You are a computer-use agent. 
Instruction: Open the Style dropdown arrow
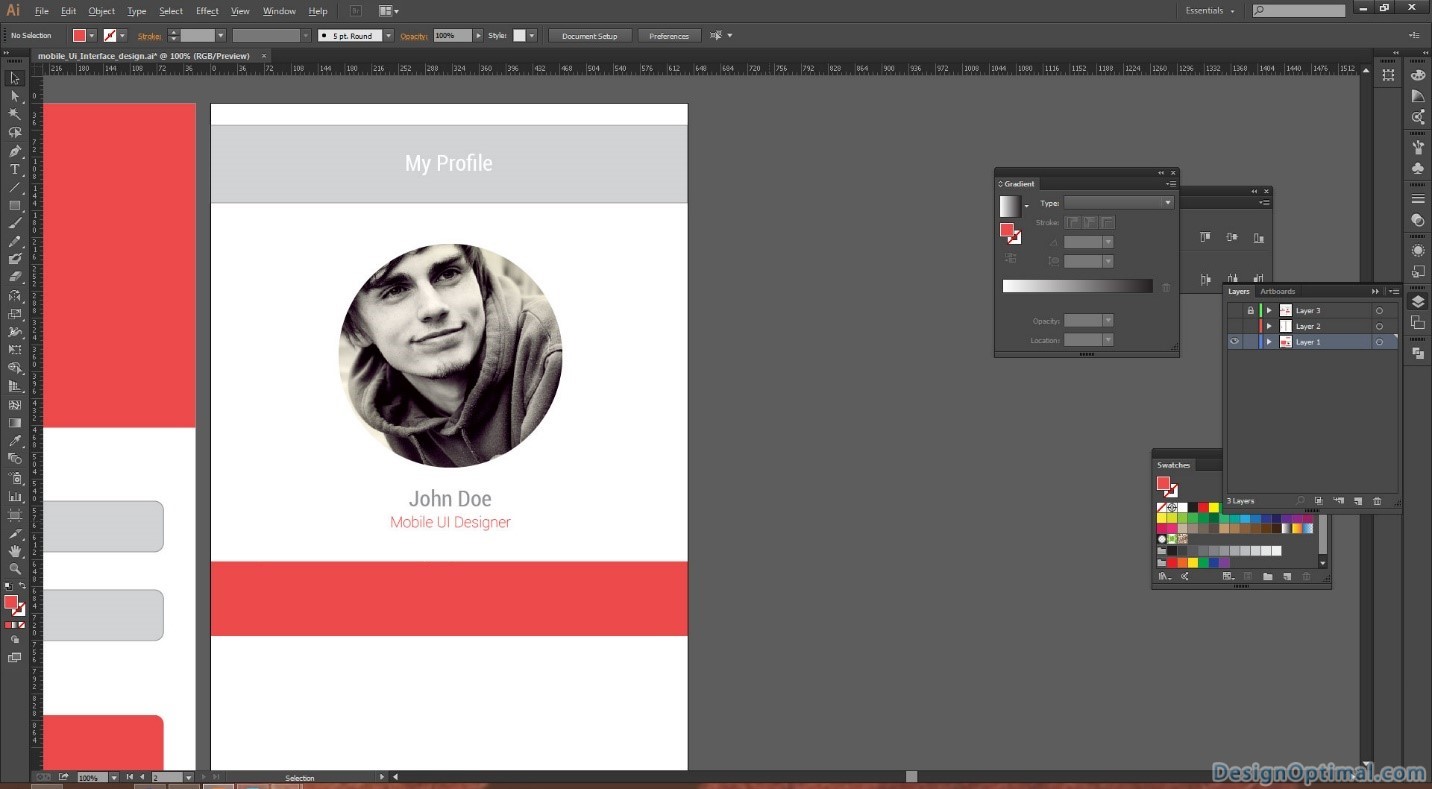pos(532,36)
